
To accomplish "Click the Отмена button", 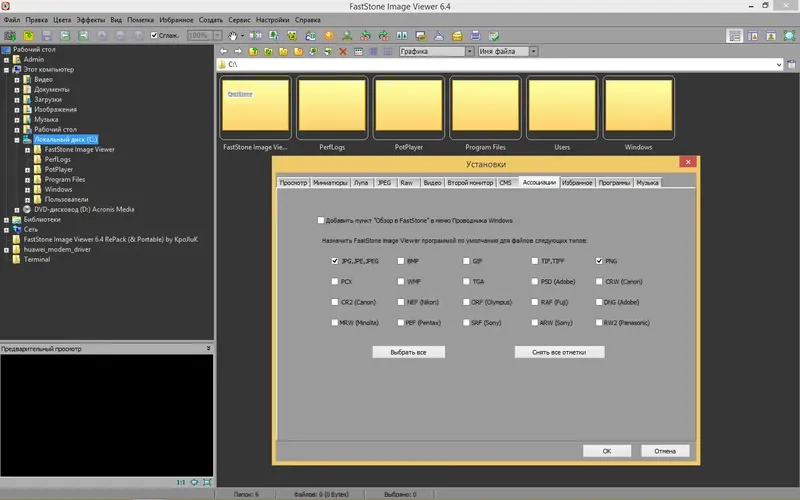I will coord(665,451).
